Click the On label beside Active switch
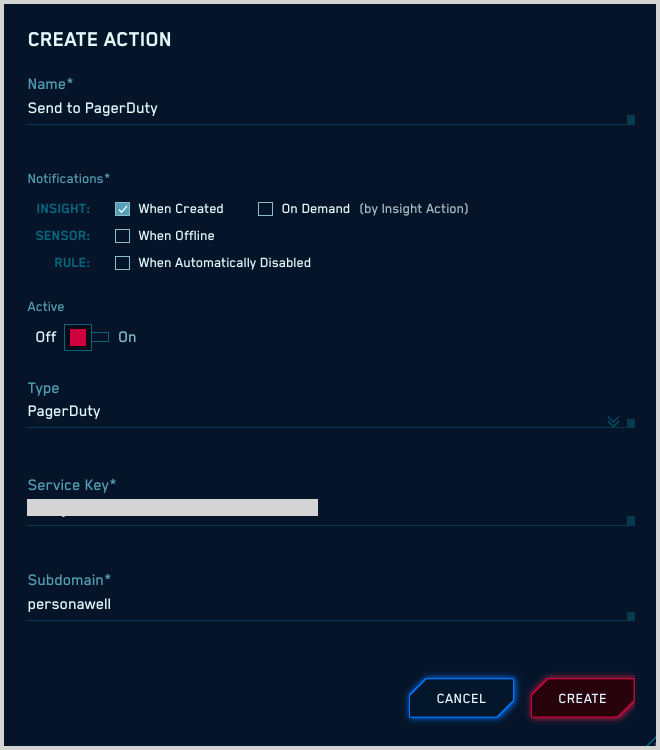This screenshot has width=660, height=750. pos(127,337)
